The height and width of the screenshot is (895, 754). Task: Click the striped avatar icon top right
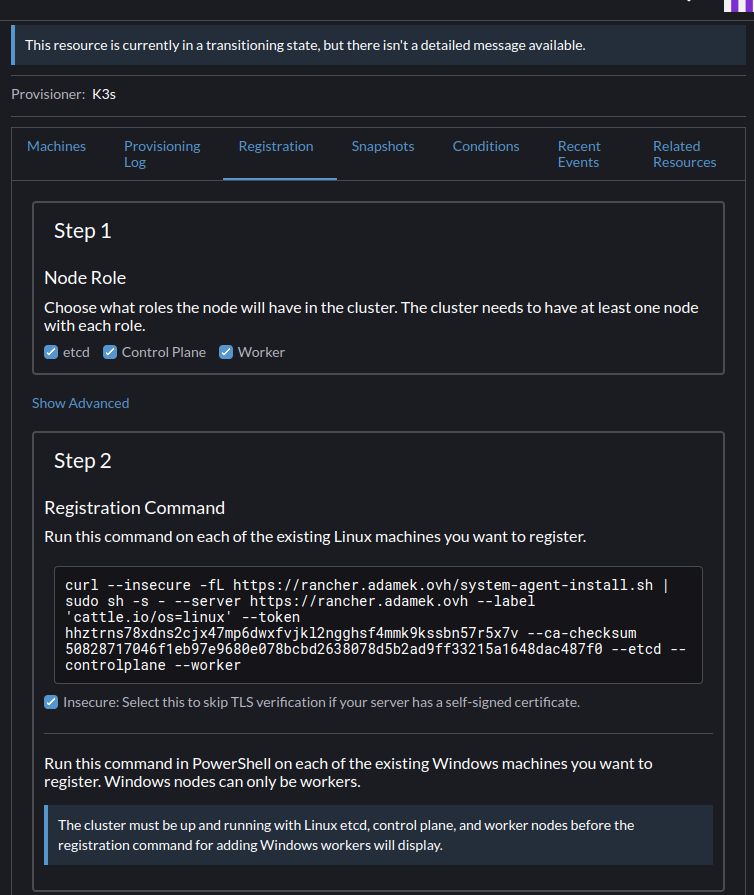737,6
